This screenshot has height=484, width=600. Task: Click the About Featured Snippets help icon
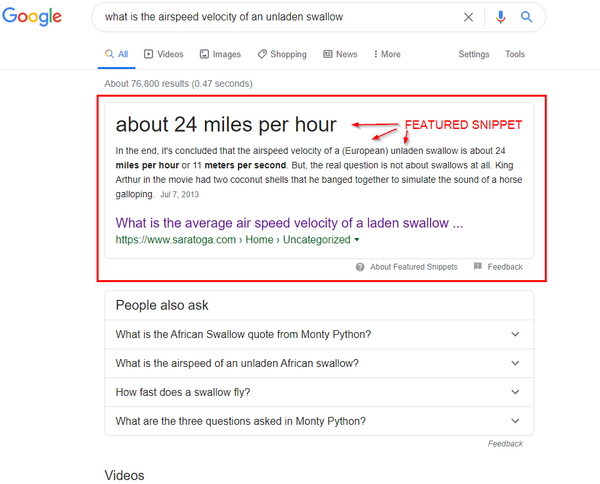tap(360, 267)
